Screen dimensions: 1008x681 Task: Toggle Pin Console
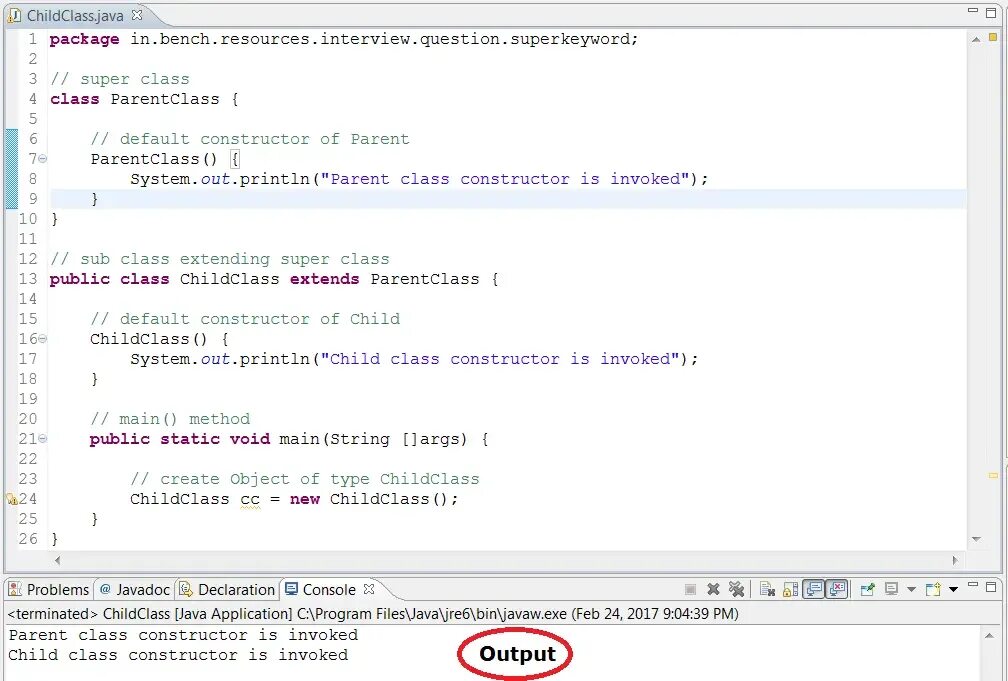[x=866, y=589]
